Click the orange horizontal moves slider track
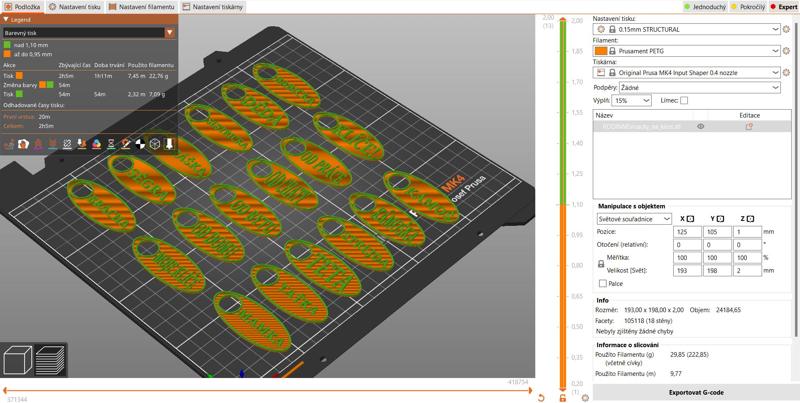The height and width of the screenshot is (403, 800). (x=267, y=391)
